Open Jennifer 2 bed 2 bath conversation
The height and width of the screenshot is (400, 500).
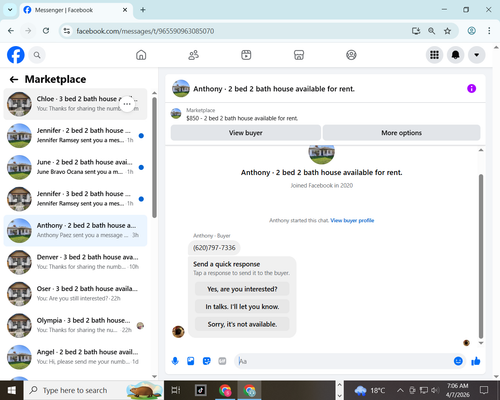point(75,136)
